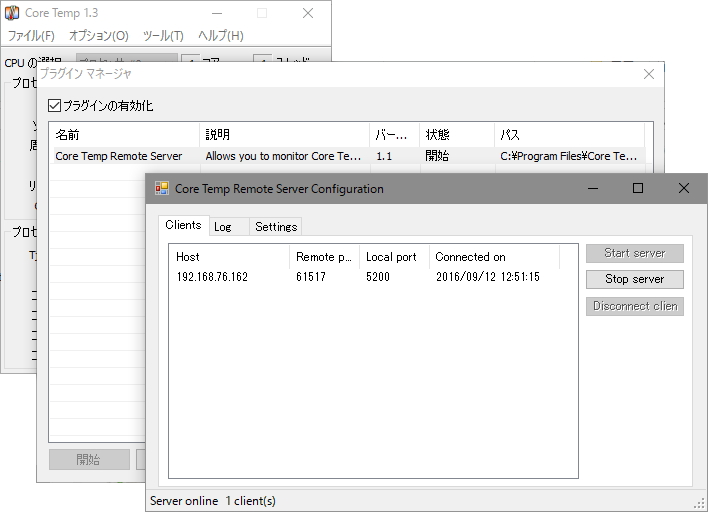Click the Host column header
708x512 pixels.
pyautogui.click(x=229, y=257)
